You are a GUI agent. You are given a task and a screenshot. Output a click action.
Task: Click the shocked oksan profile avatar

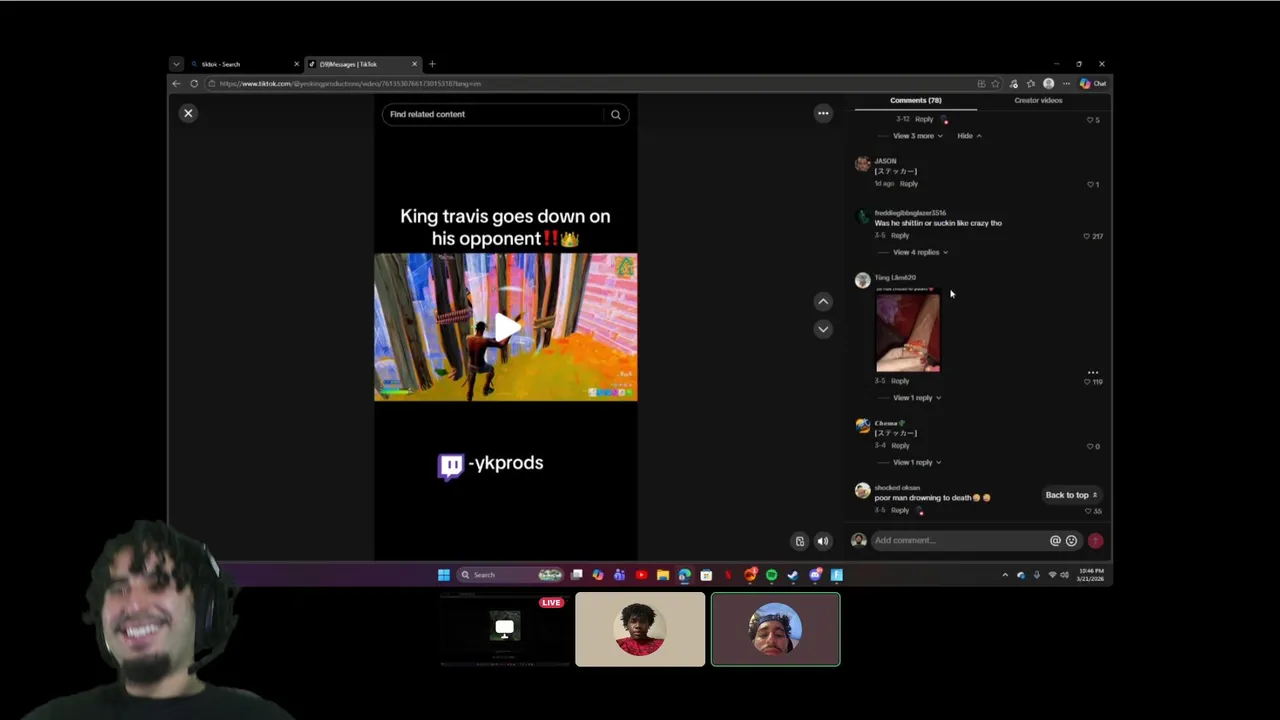point(863,491)
